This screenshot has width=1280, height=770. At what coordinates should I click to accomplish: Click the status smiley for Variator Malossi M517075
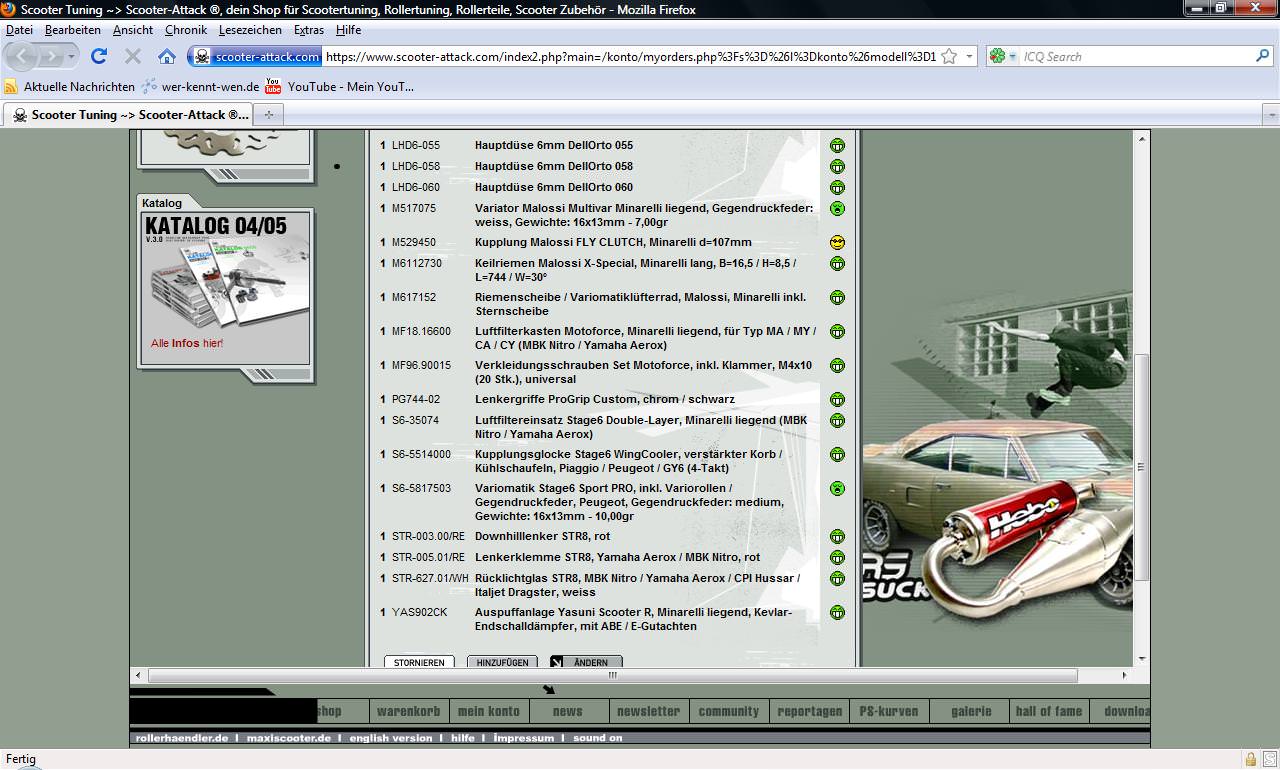(x=837, y=208)
